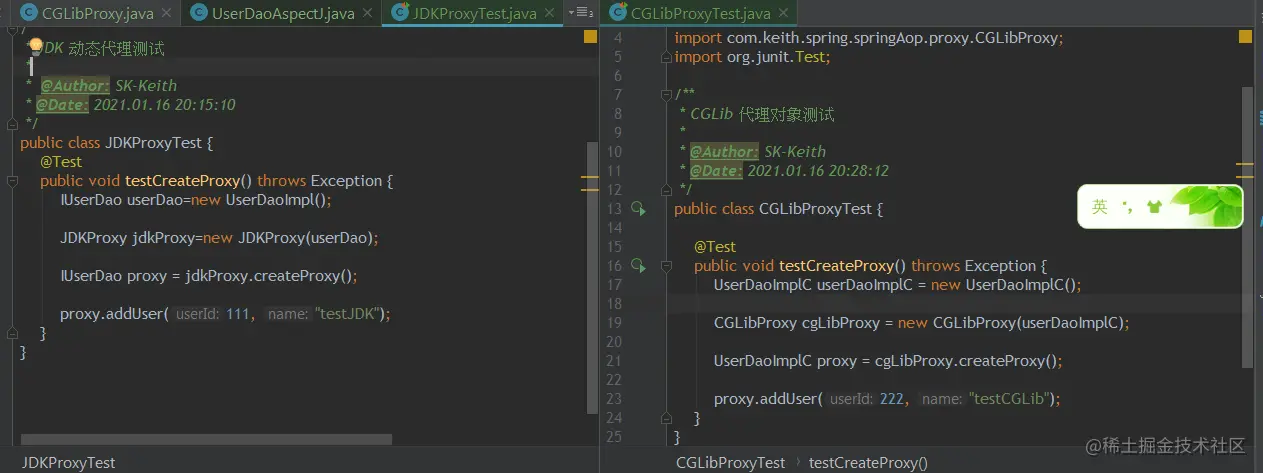
Task: Open the IME skin shirt icon
Action: coord(1155,207)
